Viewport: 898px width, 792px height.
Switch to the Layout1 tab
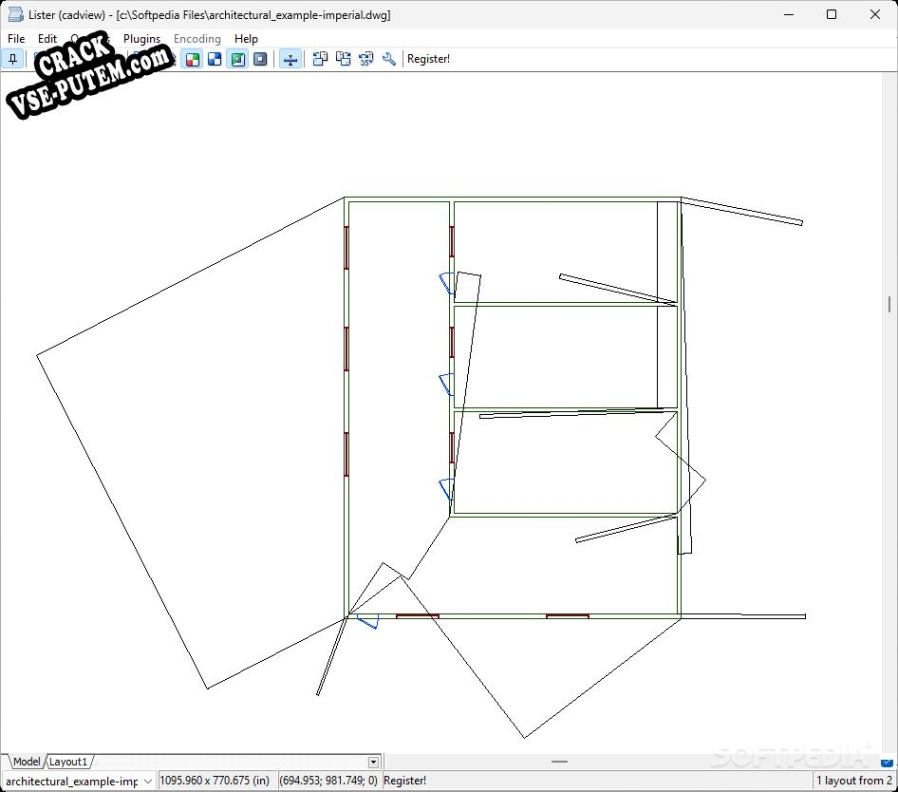(x=69, y=762)
